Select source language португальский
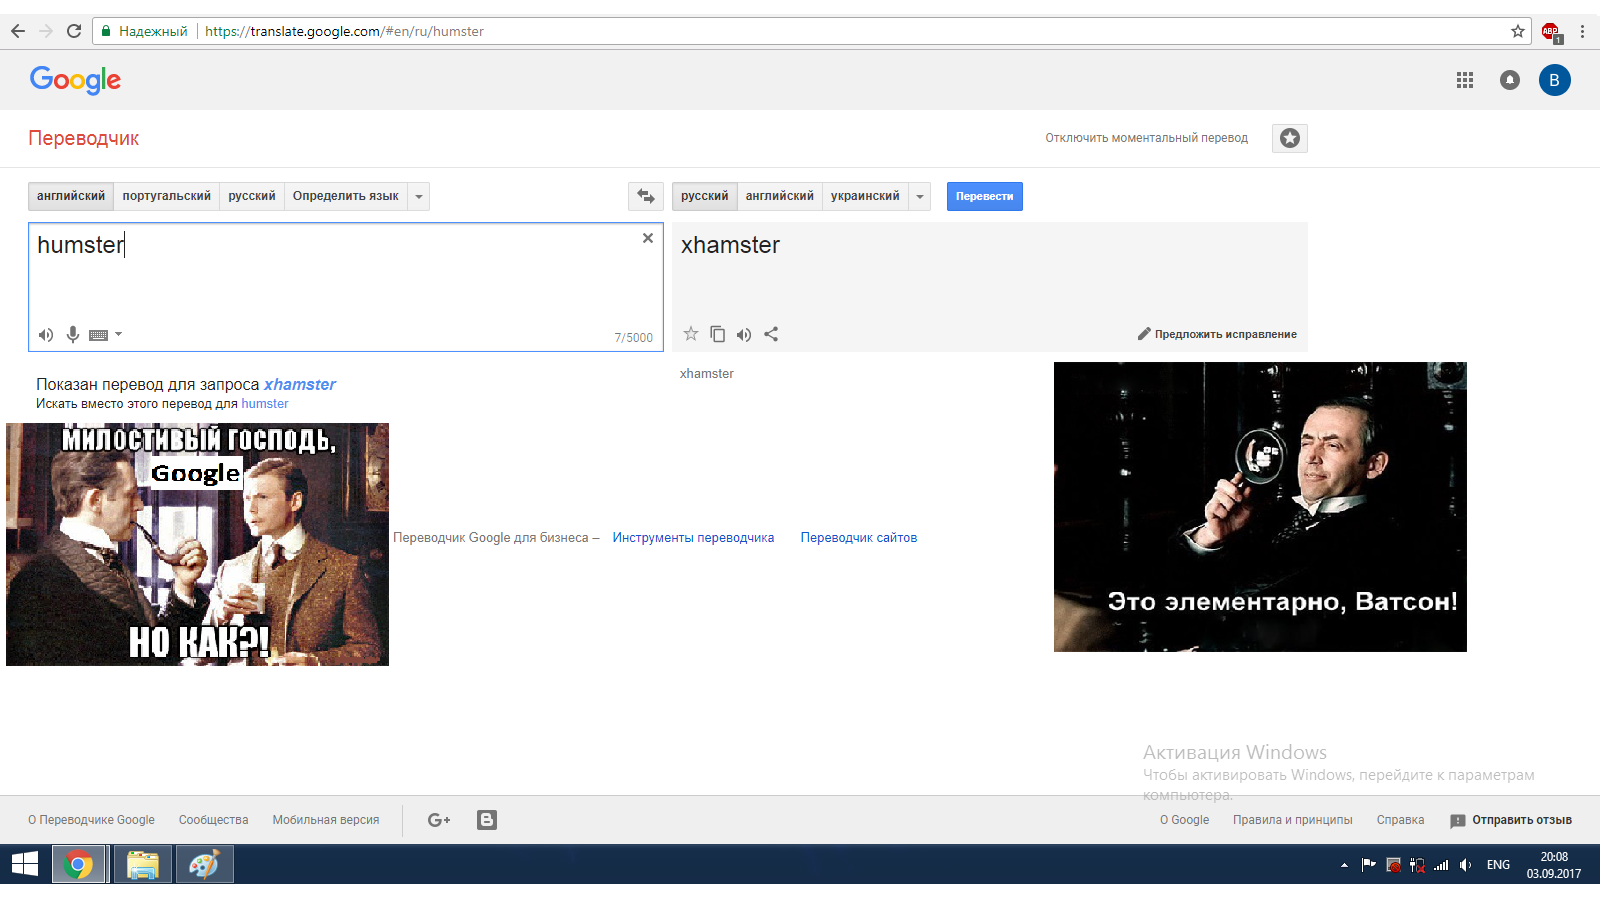The height and width of the screenshot is (900, 1600). [x=167, y=196]
